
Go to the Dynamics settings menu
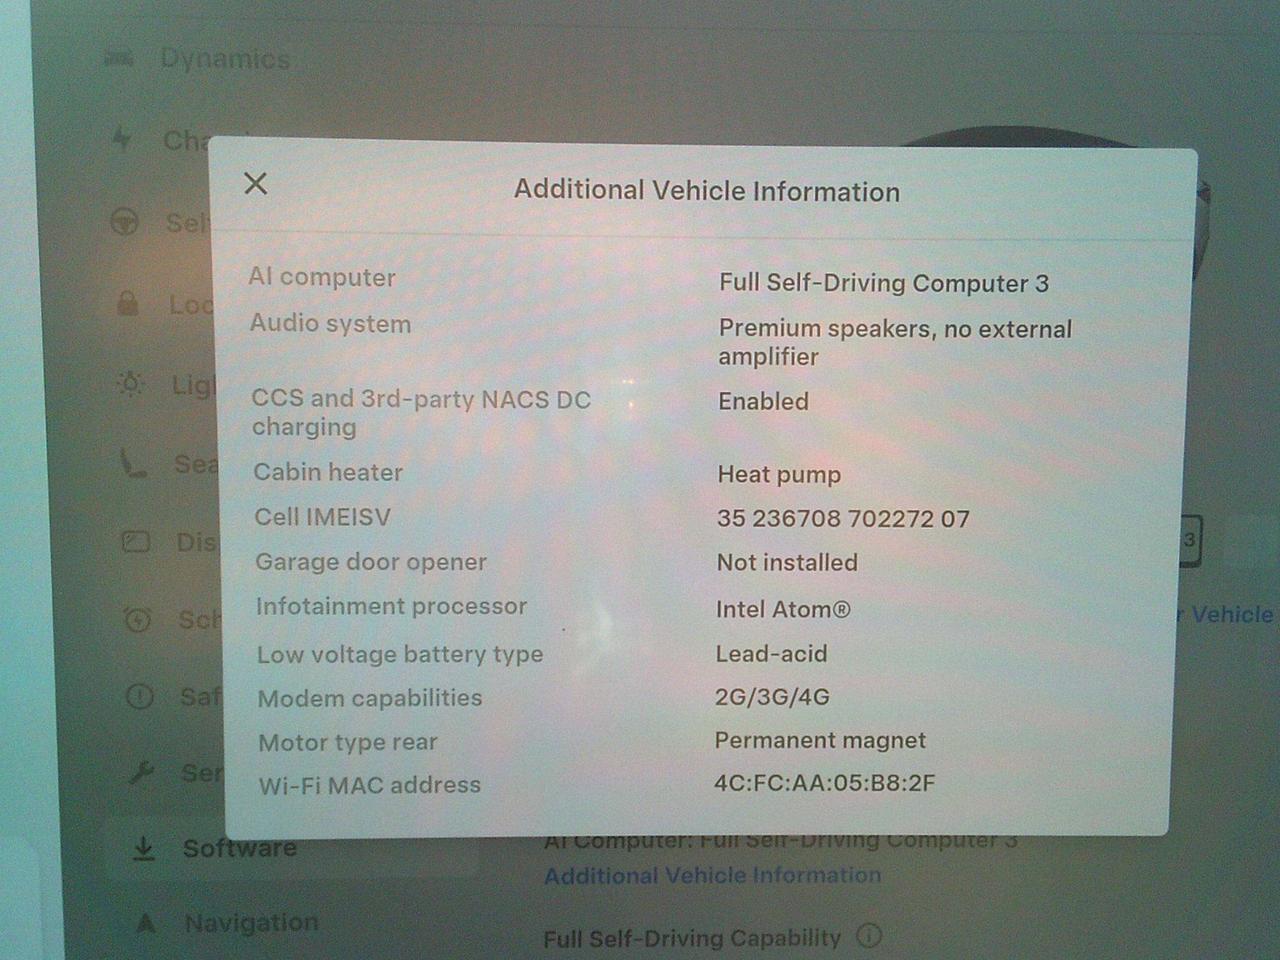point(225,59)
